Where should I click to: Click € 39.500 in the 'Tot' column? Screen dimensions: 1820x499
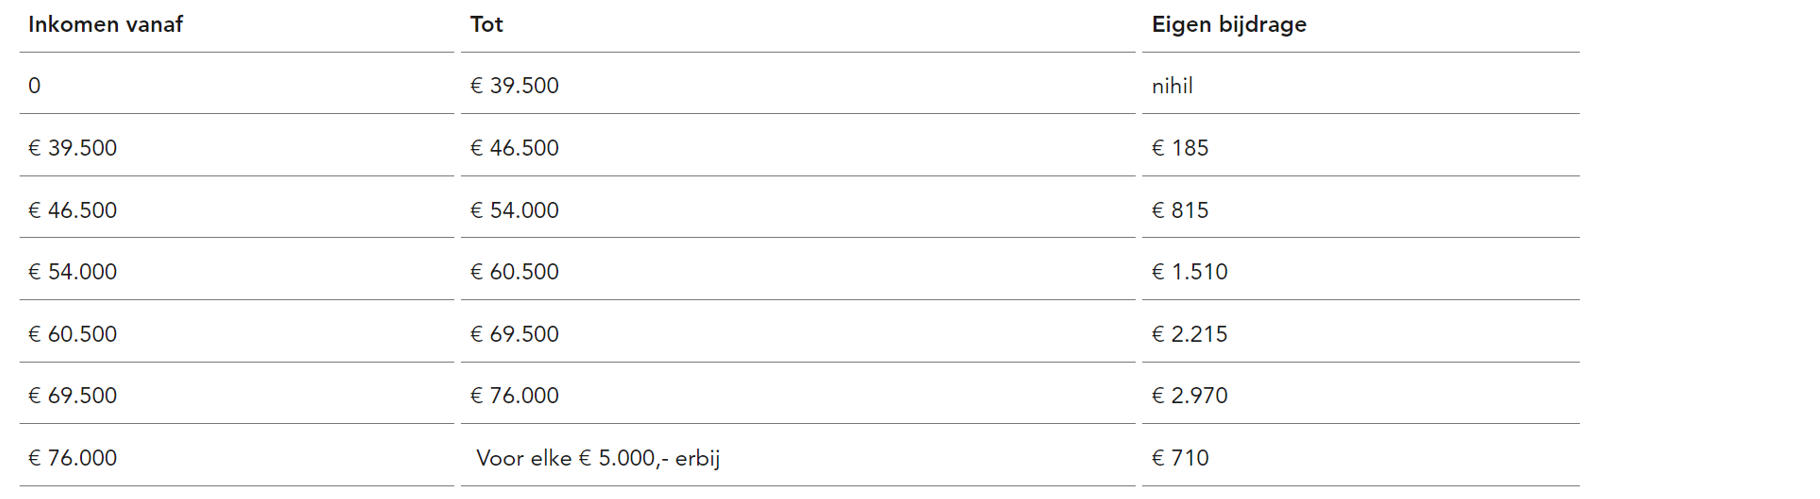point(515,86)
